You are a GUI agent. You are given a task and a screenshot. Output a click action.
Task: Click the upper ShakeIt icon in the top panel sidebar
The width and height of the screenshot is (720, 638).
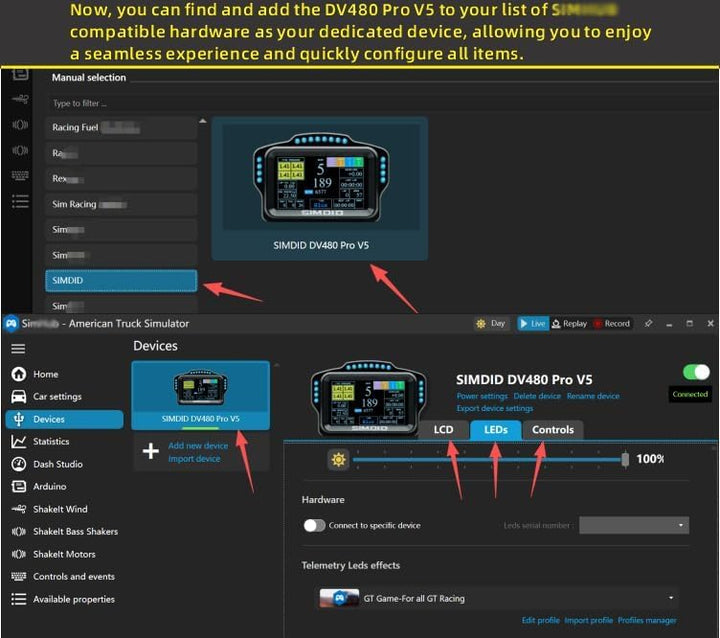point(20,125)
